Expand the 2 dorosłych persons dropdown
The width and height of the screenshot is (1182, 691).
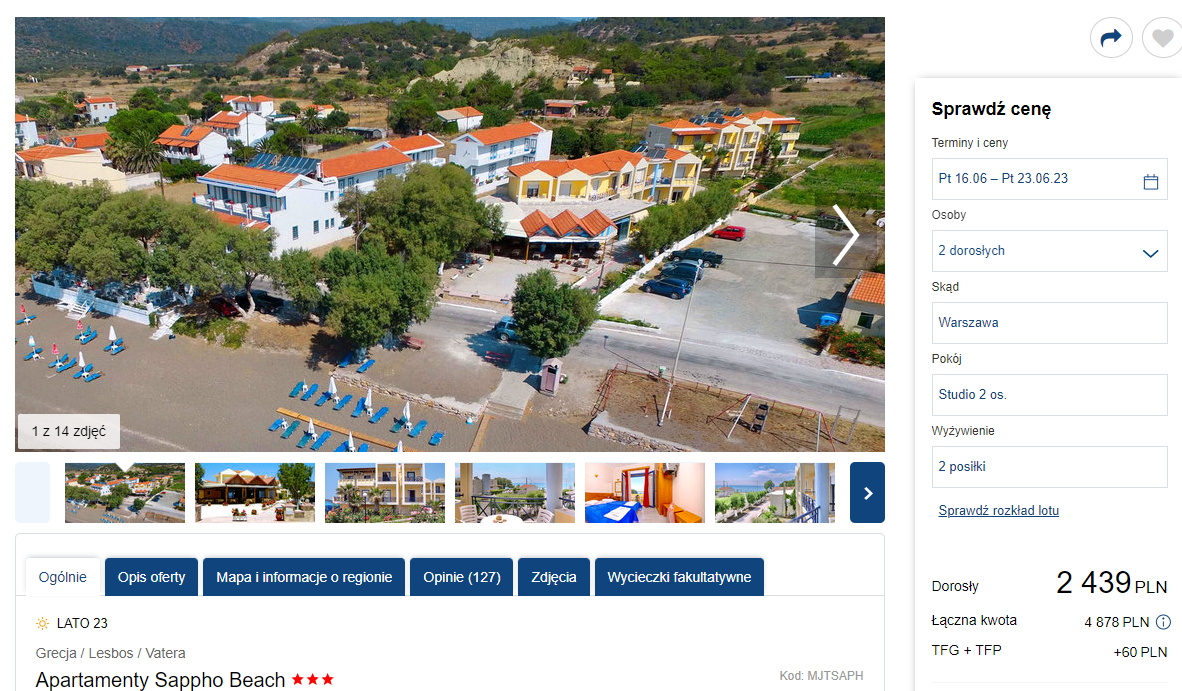tap(1049, 251)
